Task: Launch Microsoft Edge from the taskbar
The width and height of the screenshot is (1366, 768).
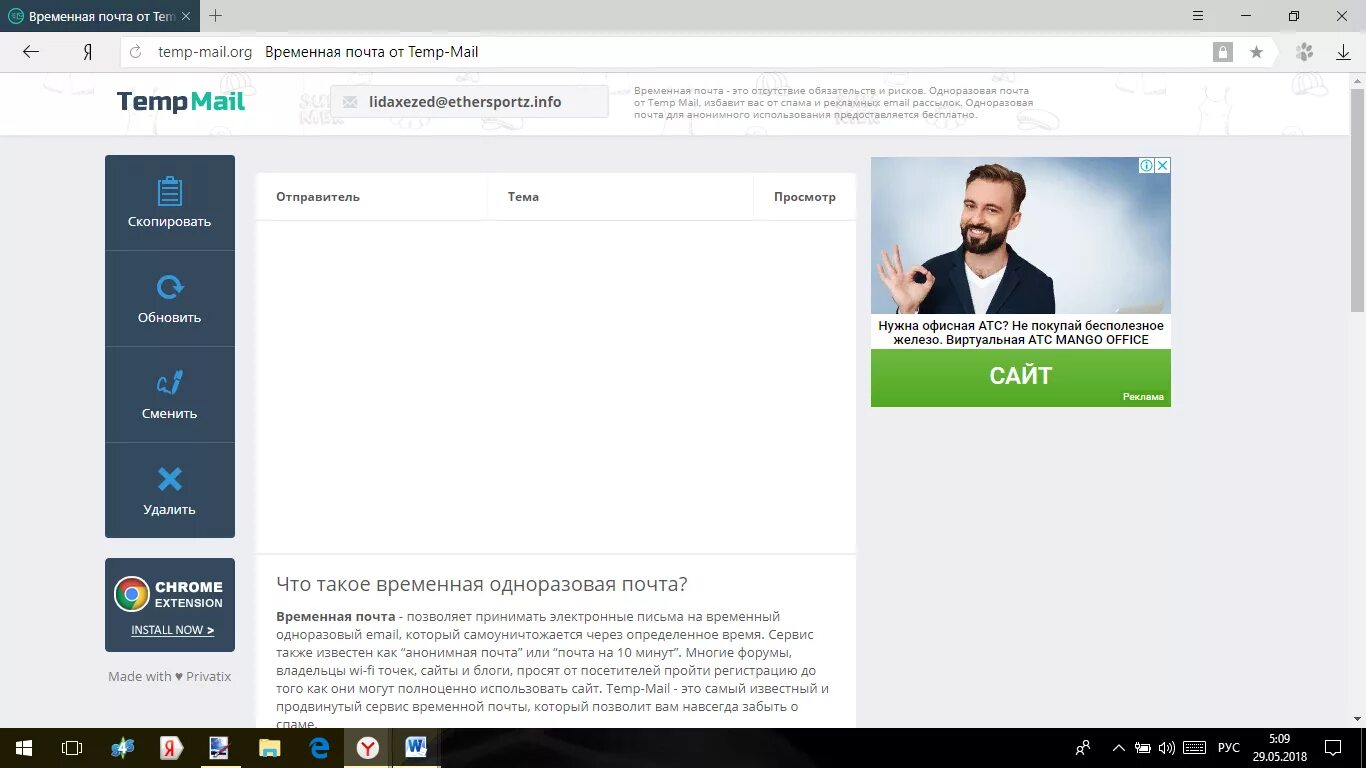Action: tap(318, 747)
